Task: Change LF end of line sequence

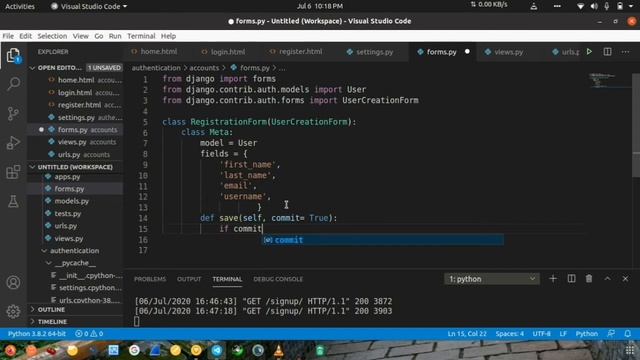Action: (563, 333)
